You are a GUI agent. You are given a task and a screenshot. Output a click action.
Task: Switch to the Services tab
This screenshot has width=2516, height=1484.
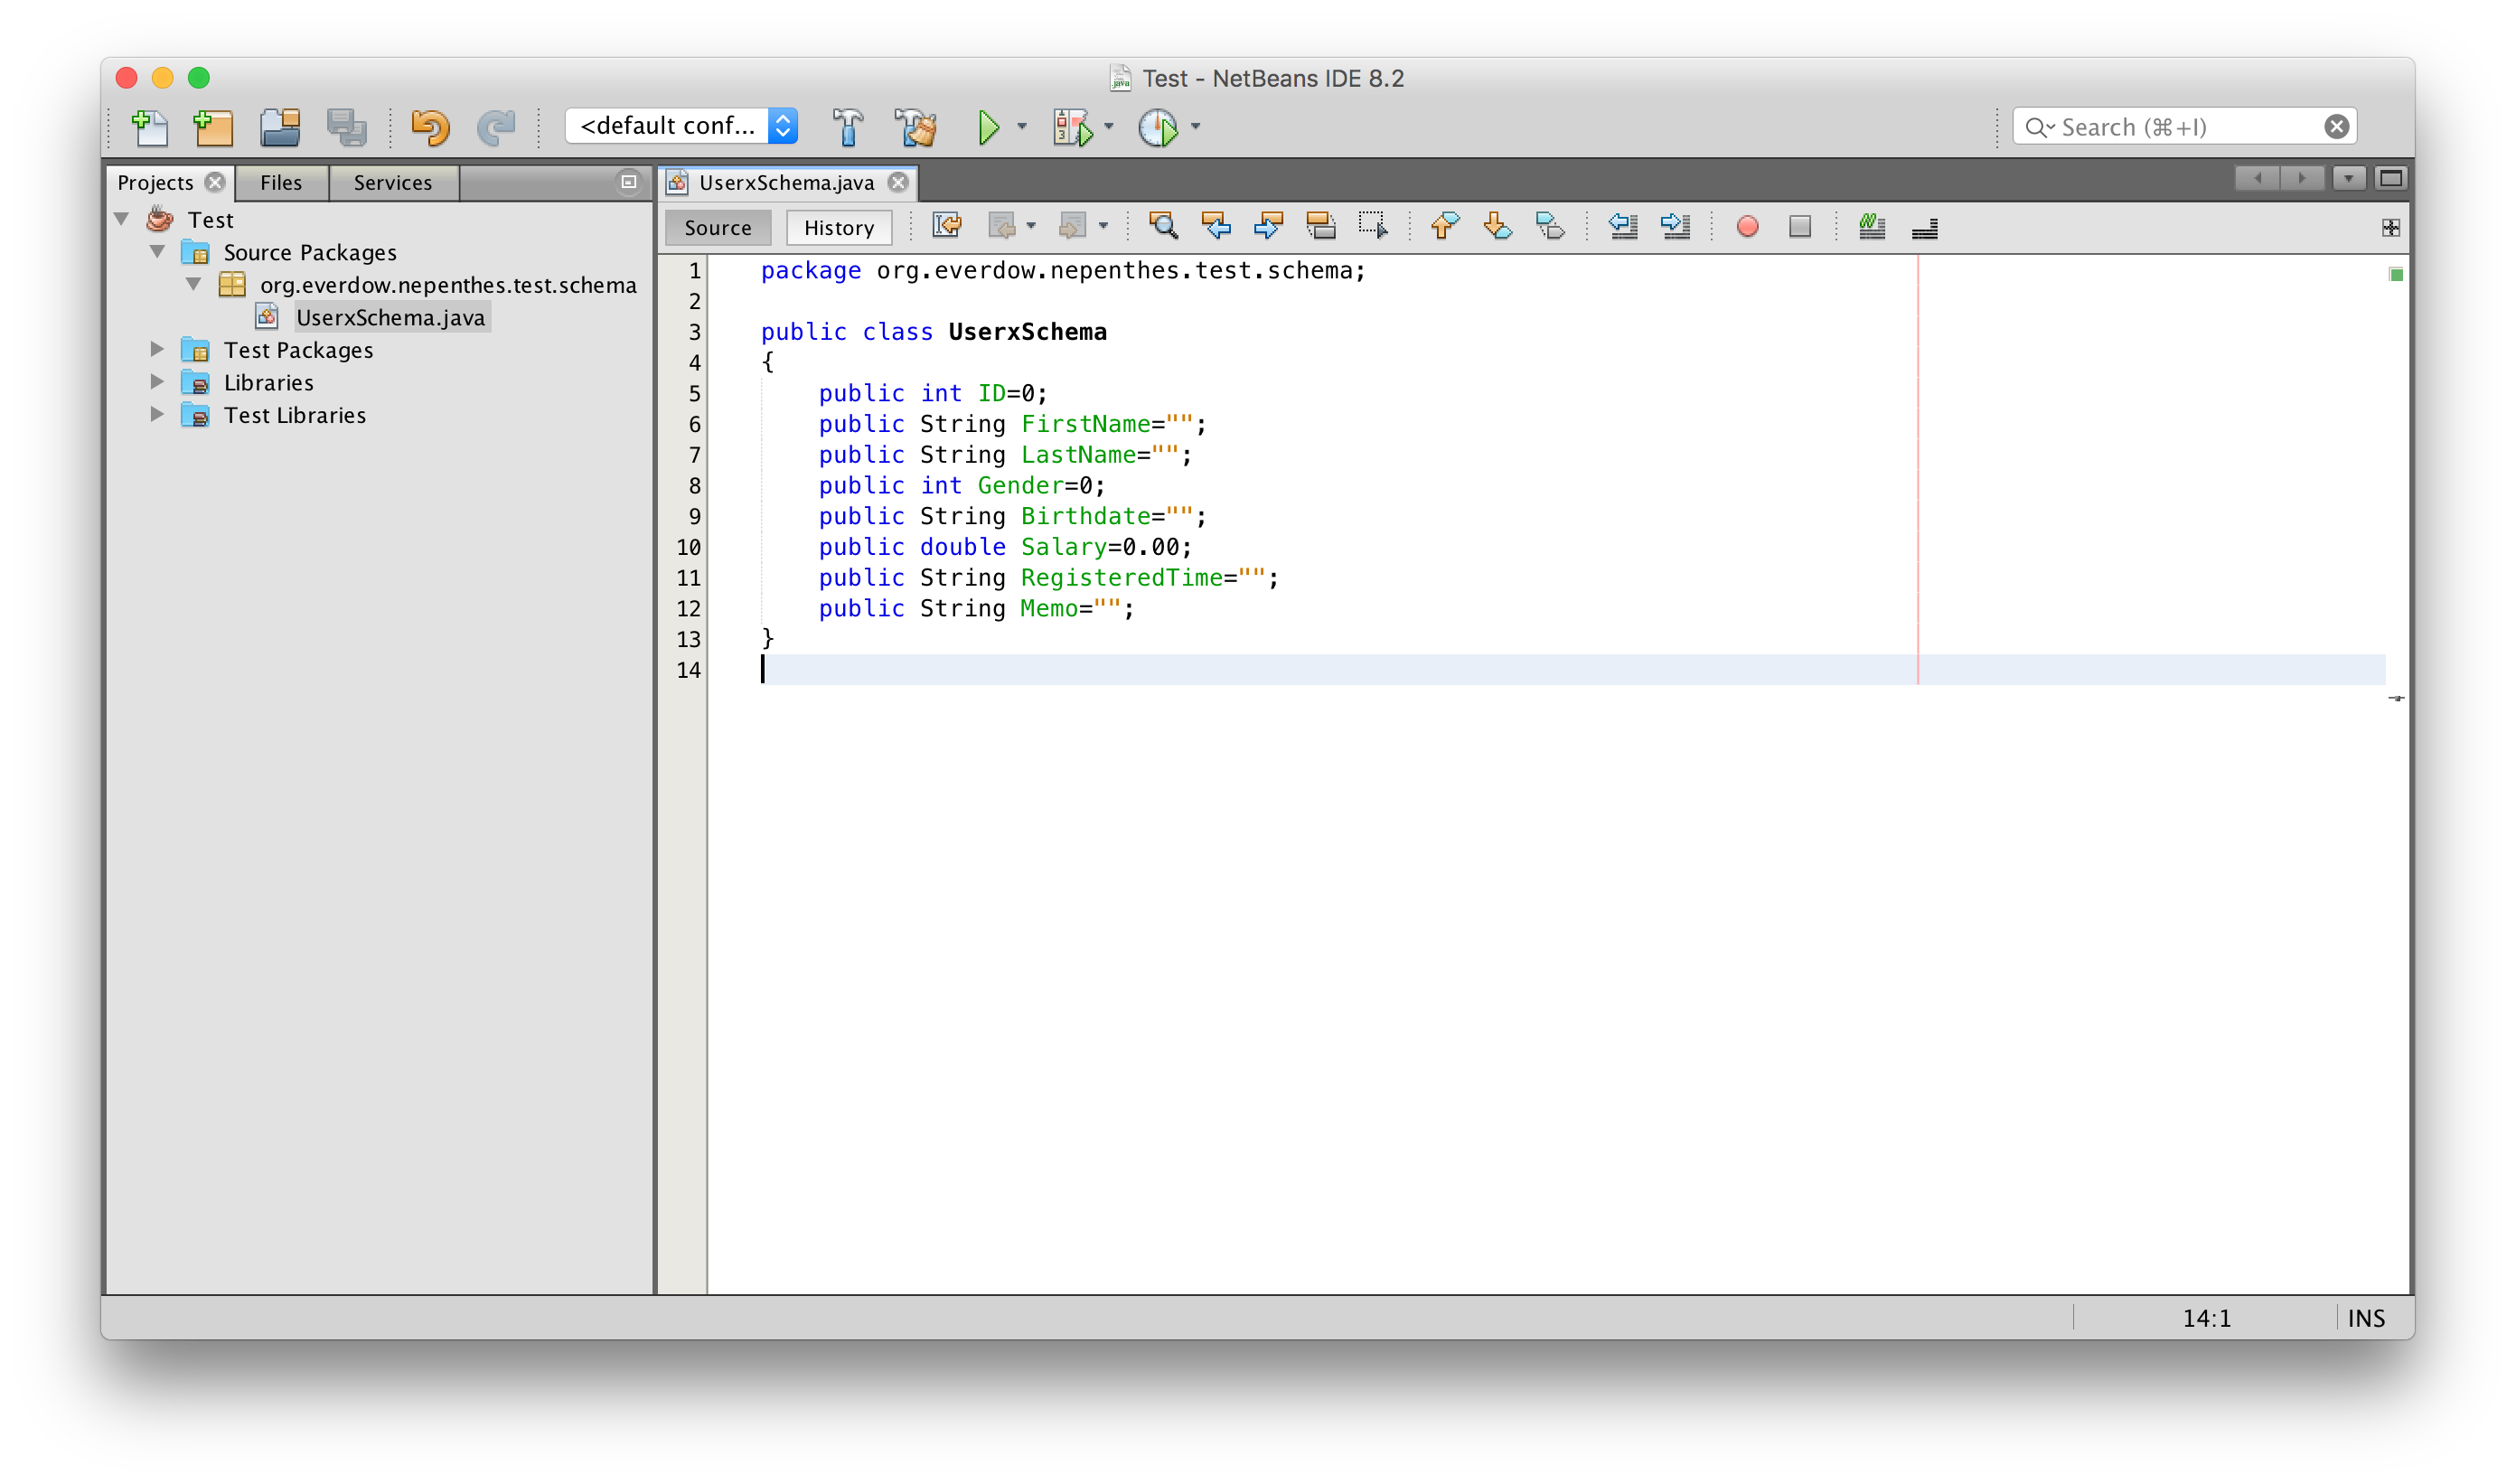point(393,183)
